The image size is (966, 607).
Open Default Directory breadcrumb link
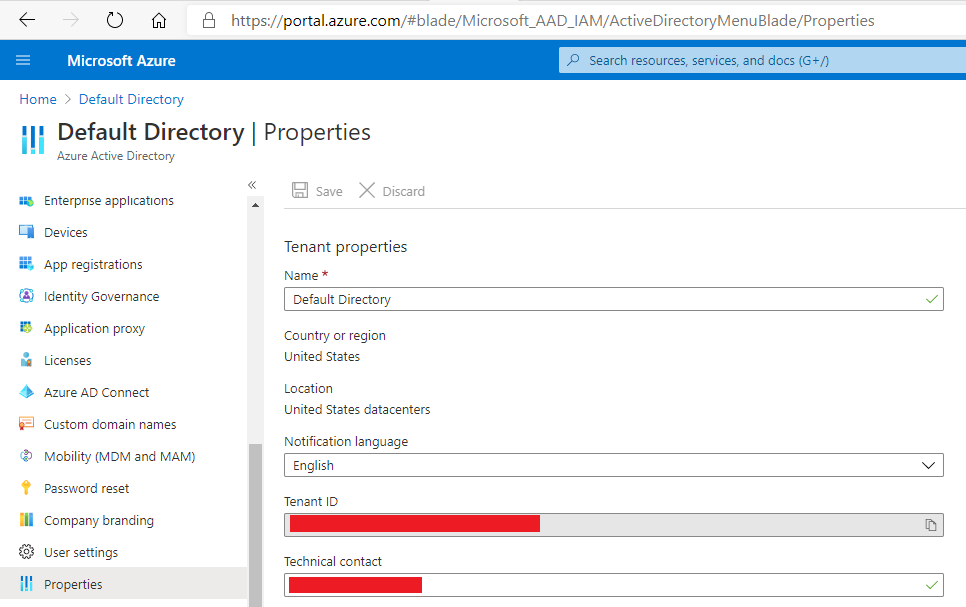[x=131, y=99]
